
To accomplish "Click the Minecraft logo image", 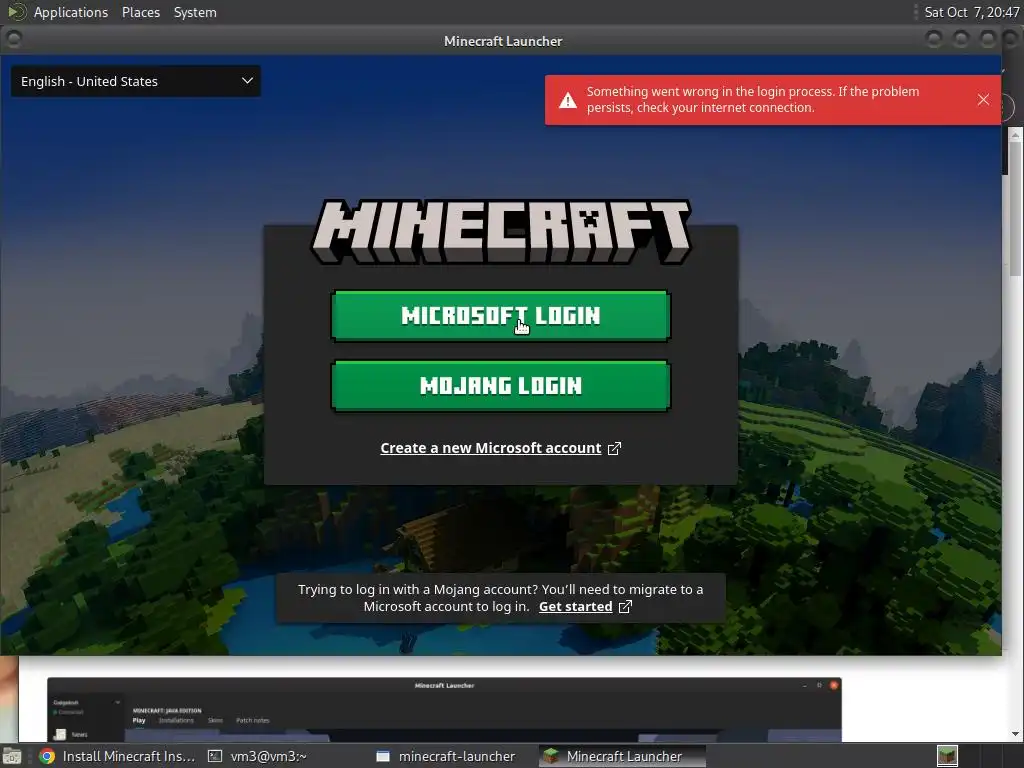I will (x=501, y=232).
